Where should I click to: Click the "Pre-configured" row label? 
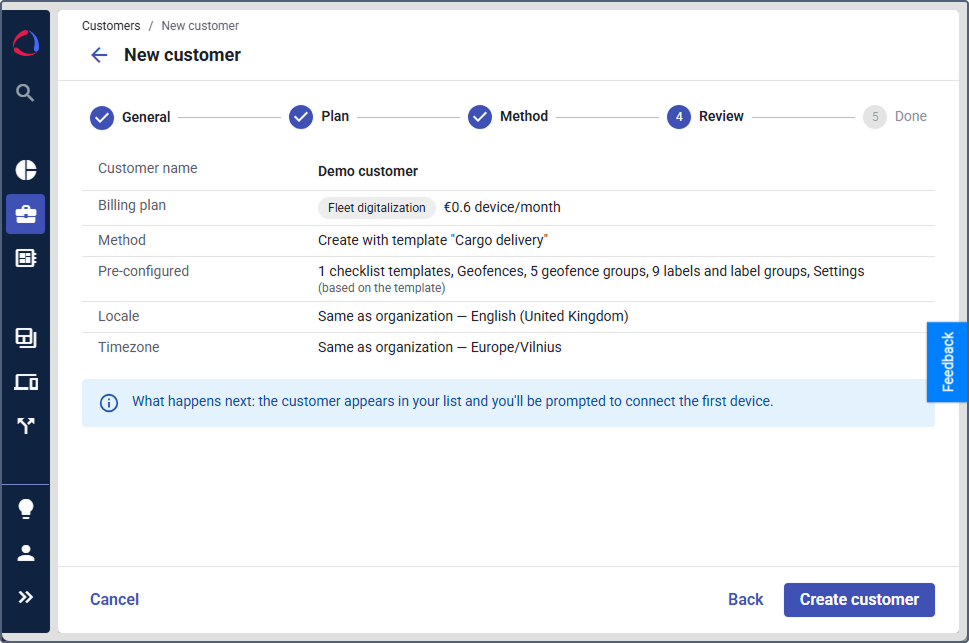pos(143,271)
